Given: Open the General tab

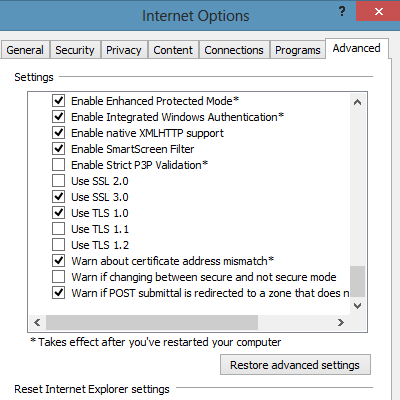Looking at the screenshot, I should pos(25,50).
